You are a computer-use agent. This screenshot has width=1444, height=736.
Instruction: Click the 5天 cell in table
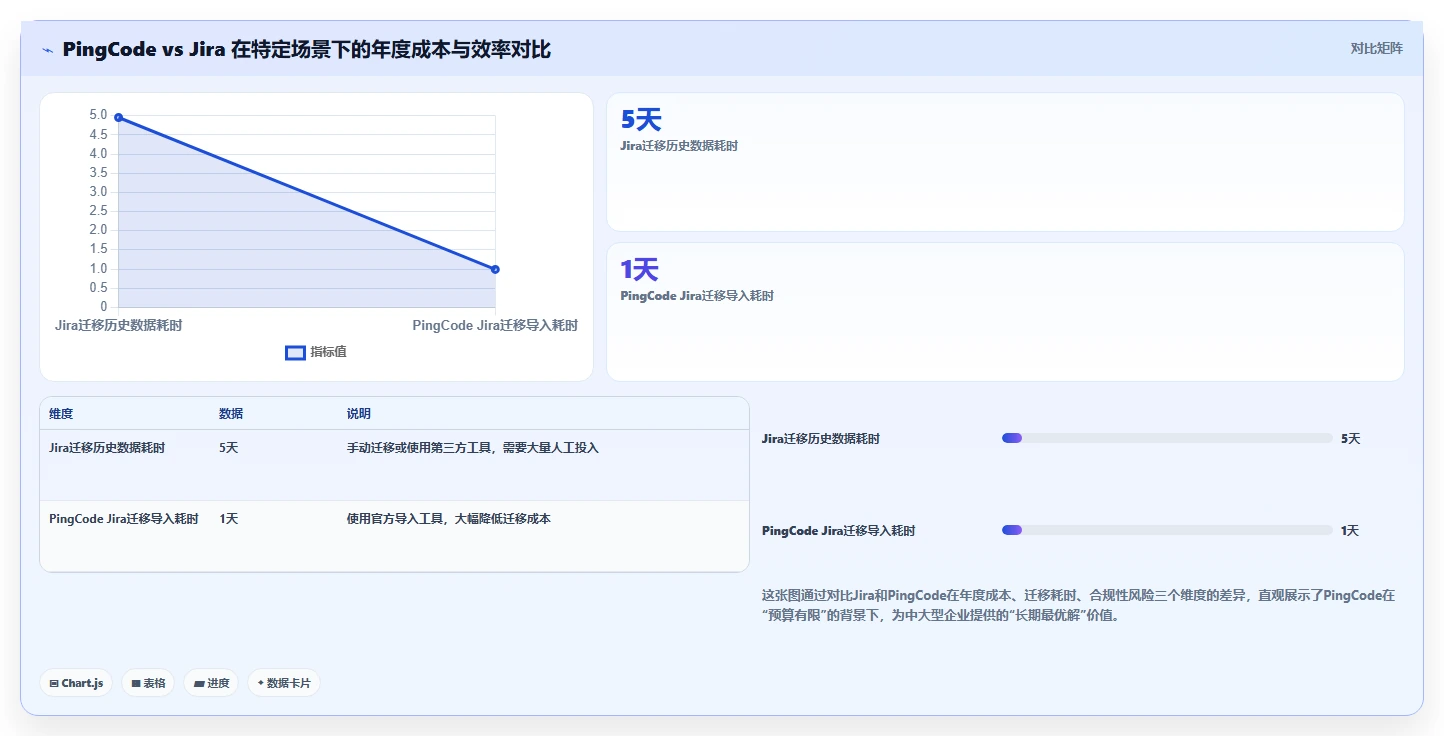[x=229, y=448]
